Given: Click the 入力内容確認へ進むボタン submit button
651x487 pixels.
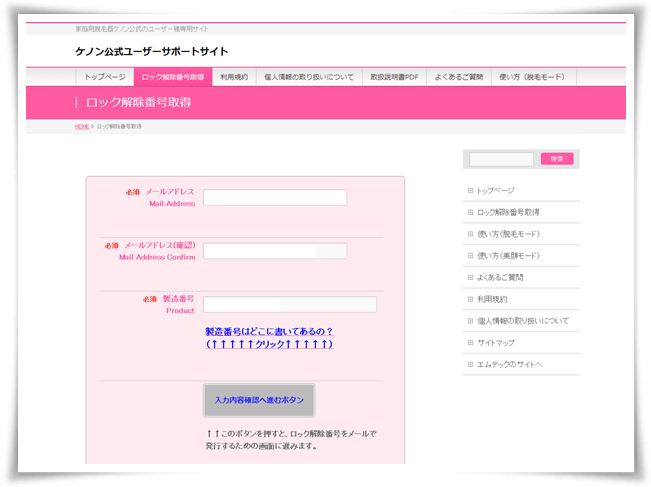Looking at the screenshot, I should pos(259,400).
